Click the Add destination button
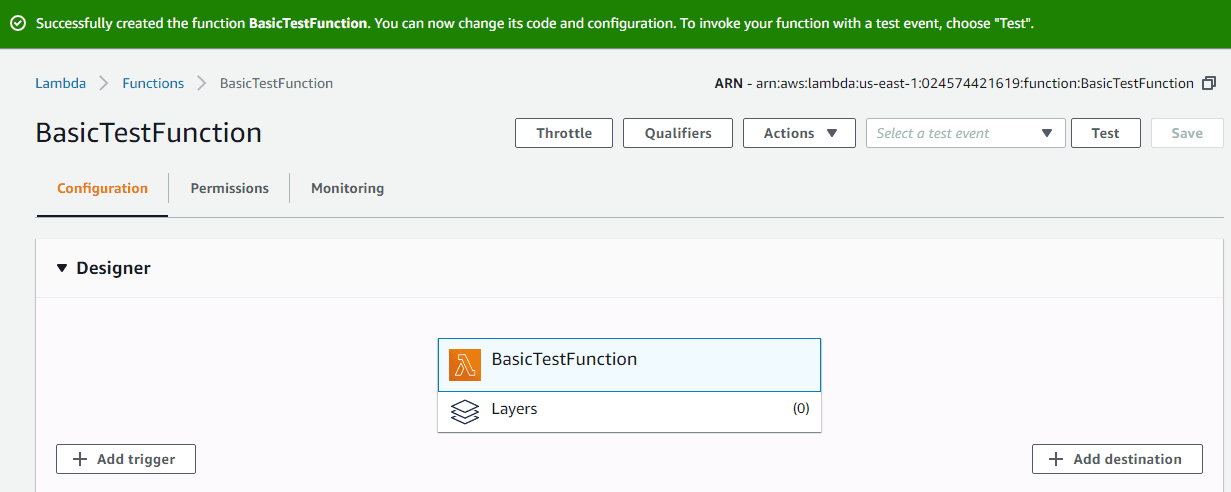Viewport: 1231px width, 492px height. pos(1117,459)
